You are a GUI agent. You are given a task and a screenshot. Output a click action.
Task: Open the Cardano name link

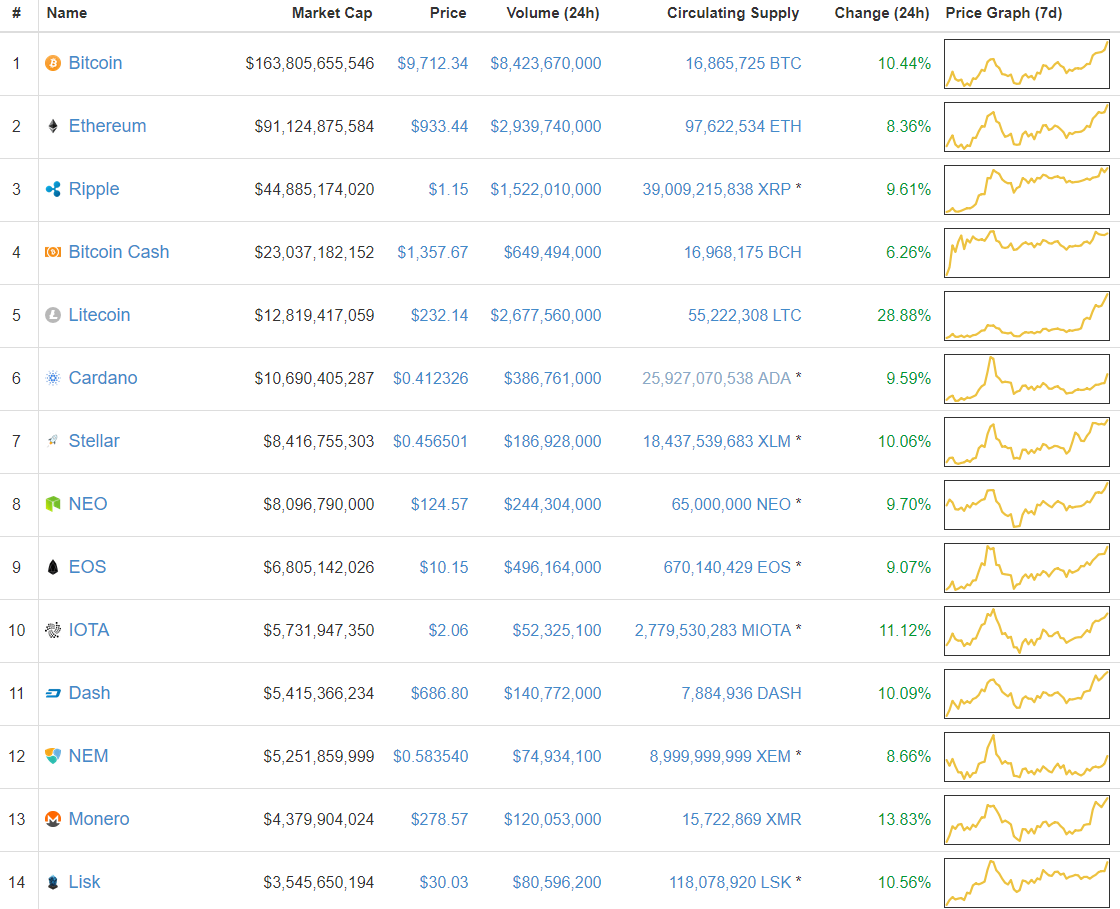tap(103, 378)
